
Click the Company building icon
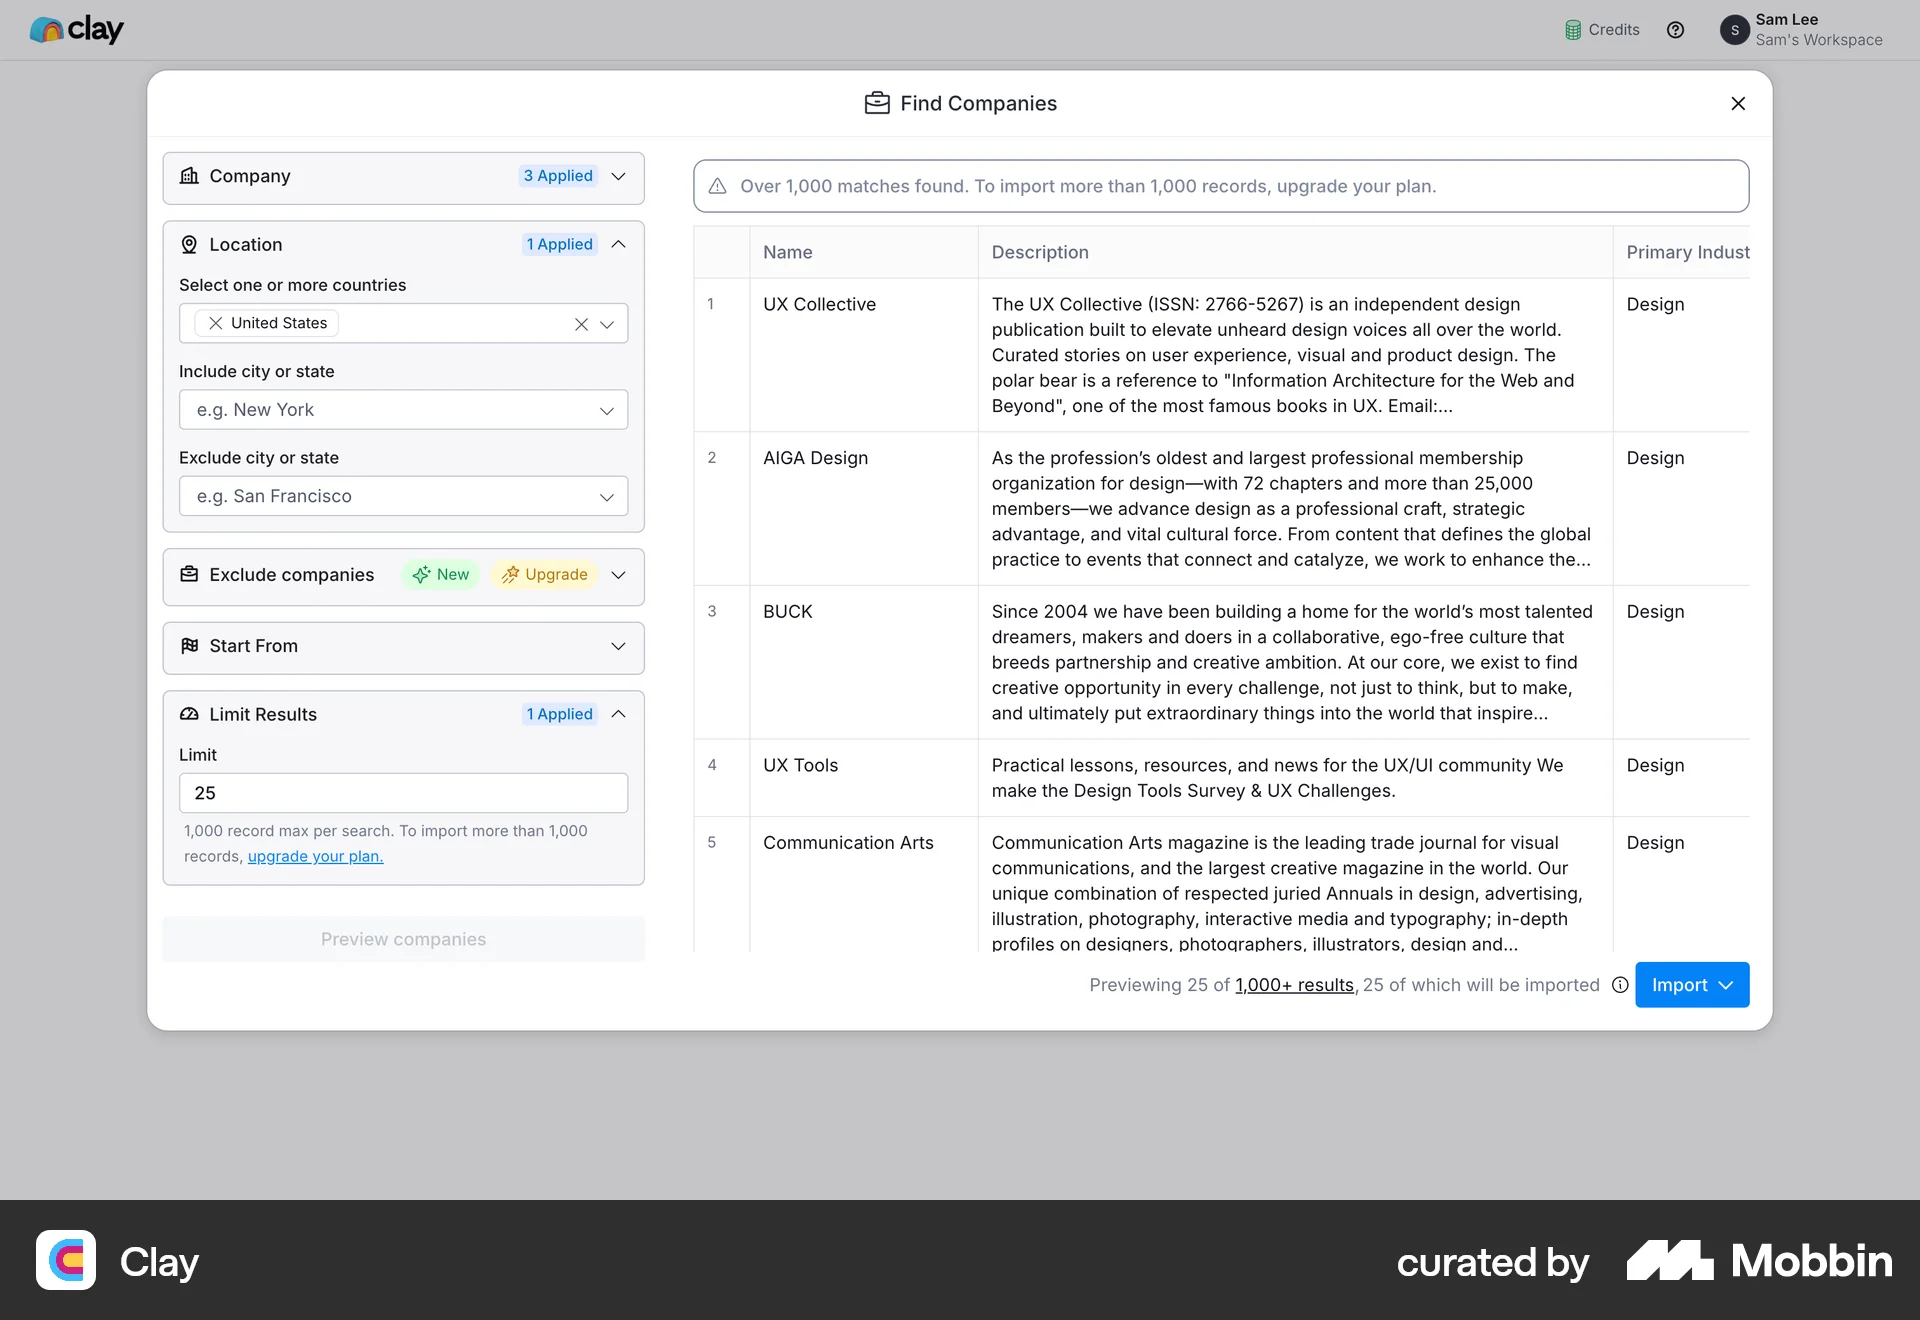tap(190, 176)
